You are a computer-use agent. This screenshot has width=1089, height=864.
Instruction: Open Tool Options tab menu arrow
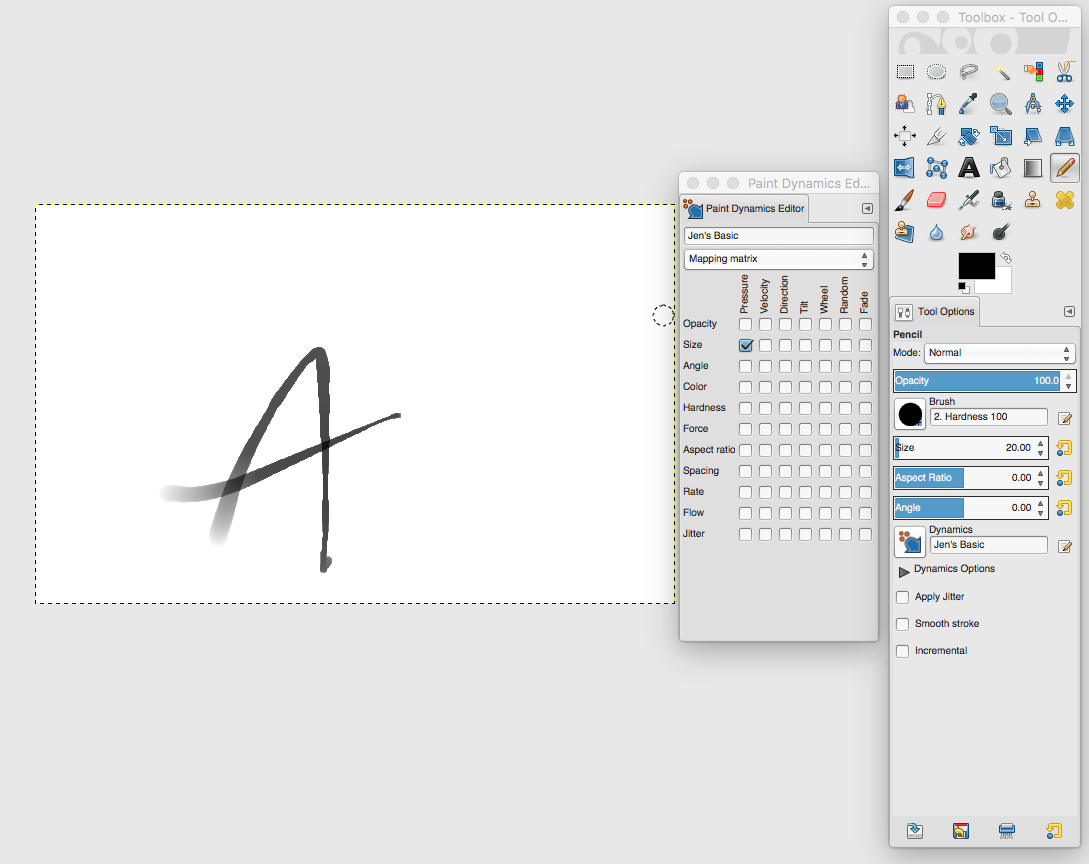point(1070,312)
